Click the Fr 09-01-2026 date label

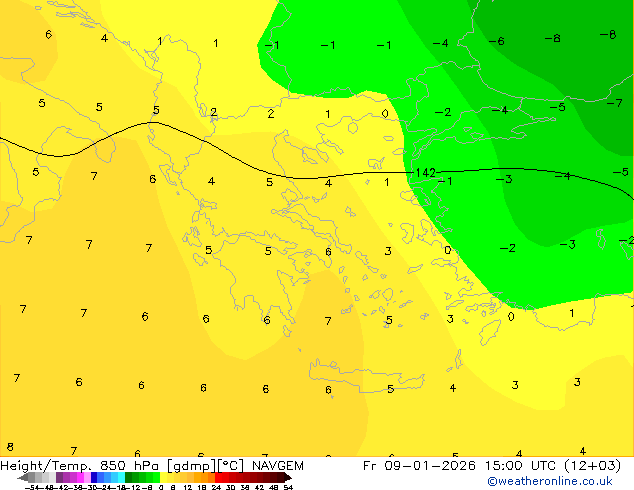(419, 466)
